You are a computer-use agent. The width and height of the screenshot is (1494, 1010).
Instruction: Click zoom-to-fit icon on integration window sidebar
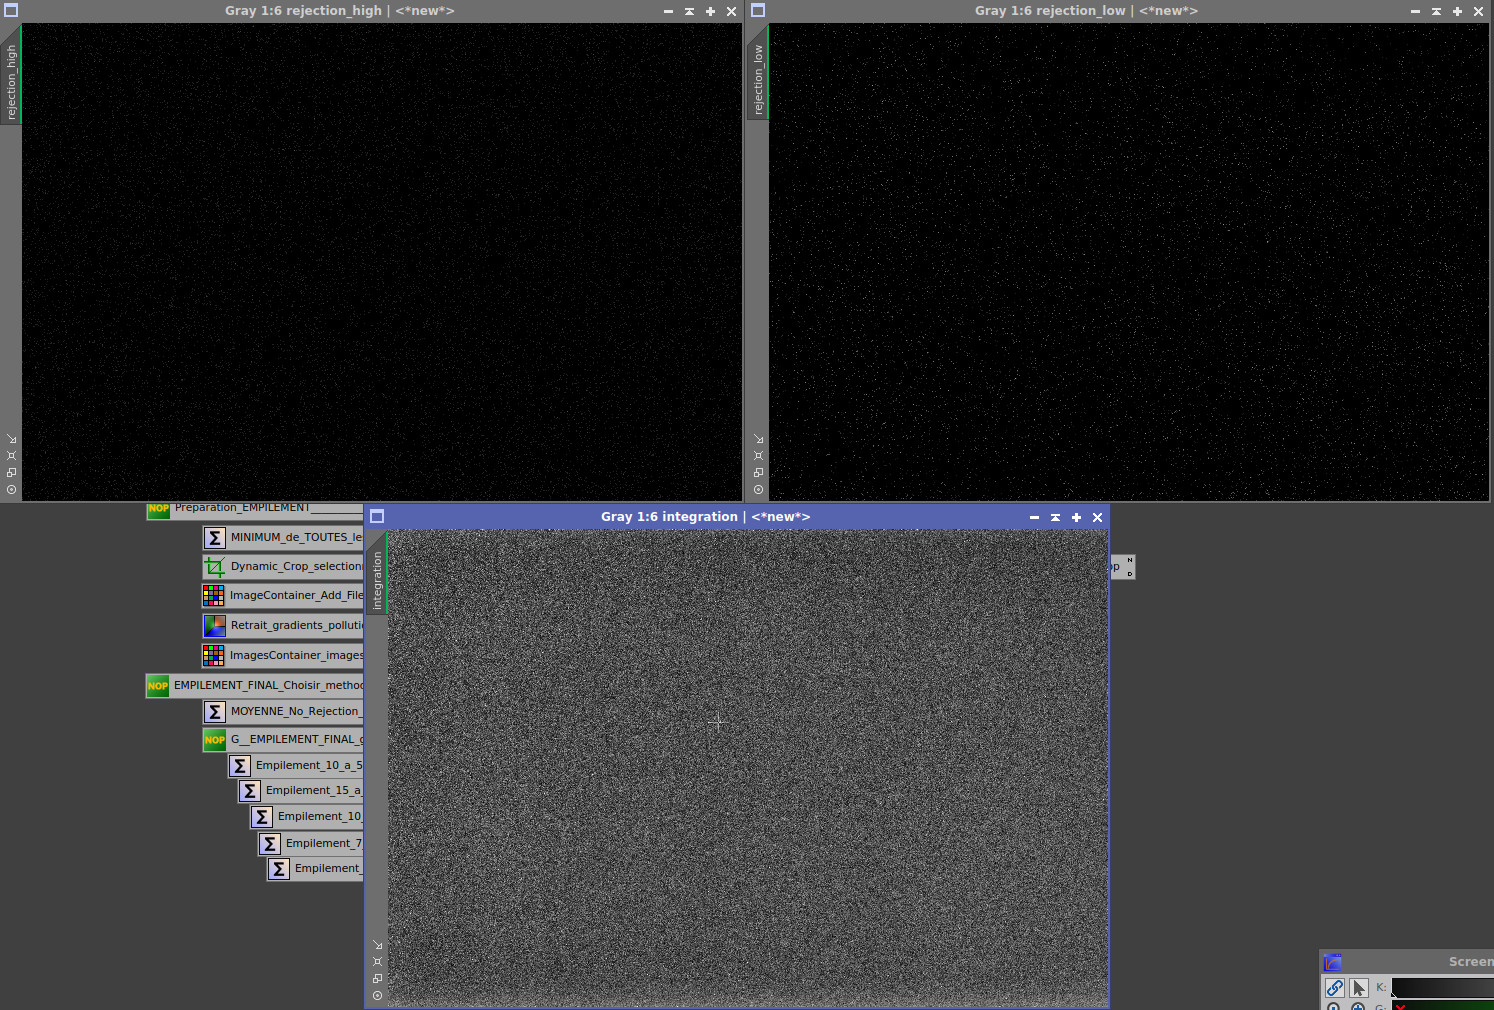[377, 961]
